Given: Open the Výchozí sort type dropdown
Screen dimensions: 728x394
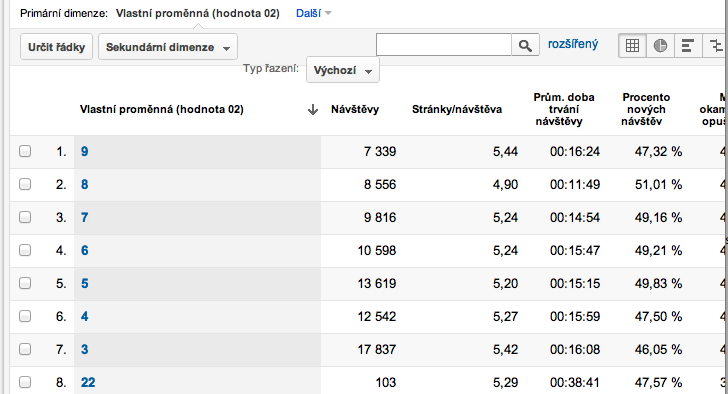Looking at the screenshot, I should coord(343,70).
